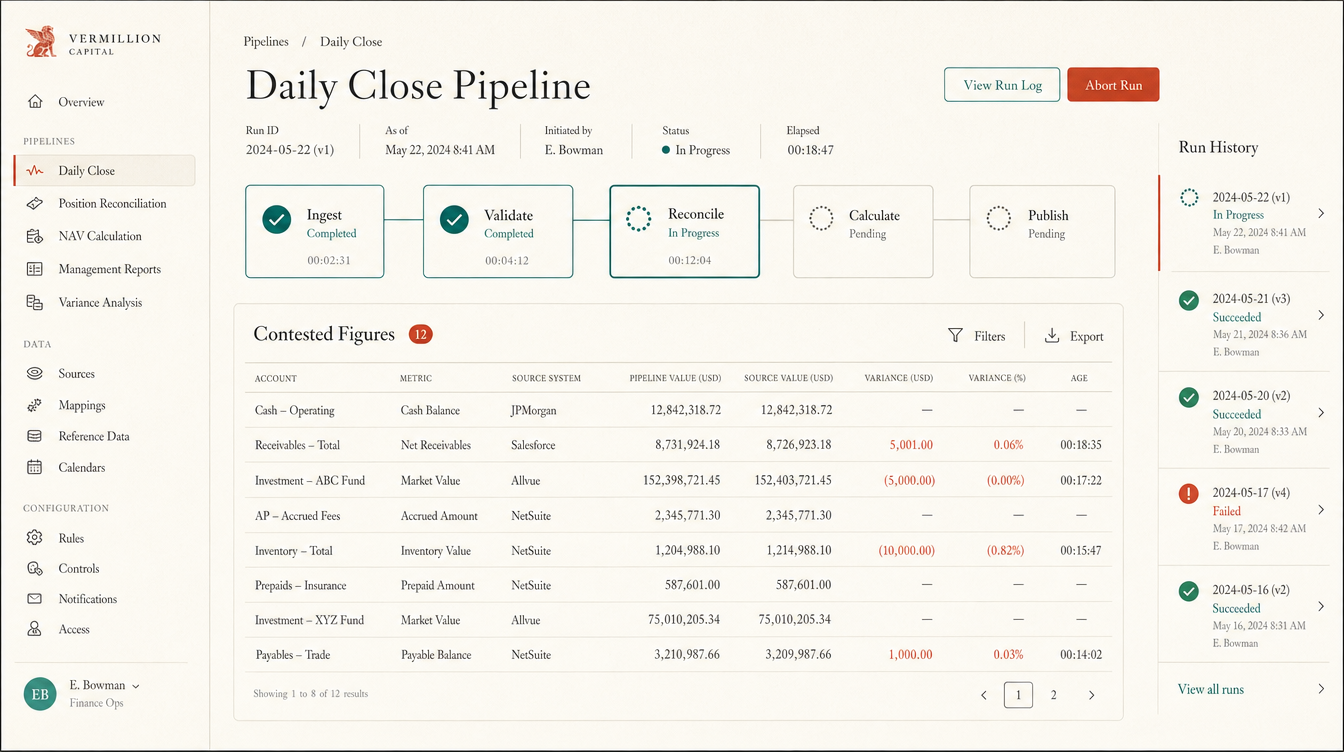The width and height of the screenshot is (1344, 752).
Task: Select the Reconcile pipeline stage card
Action: tap(684, 231)
